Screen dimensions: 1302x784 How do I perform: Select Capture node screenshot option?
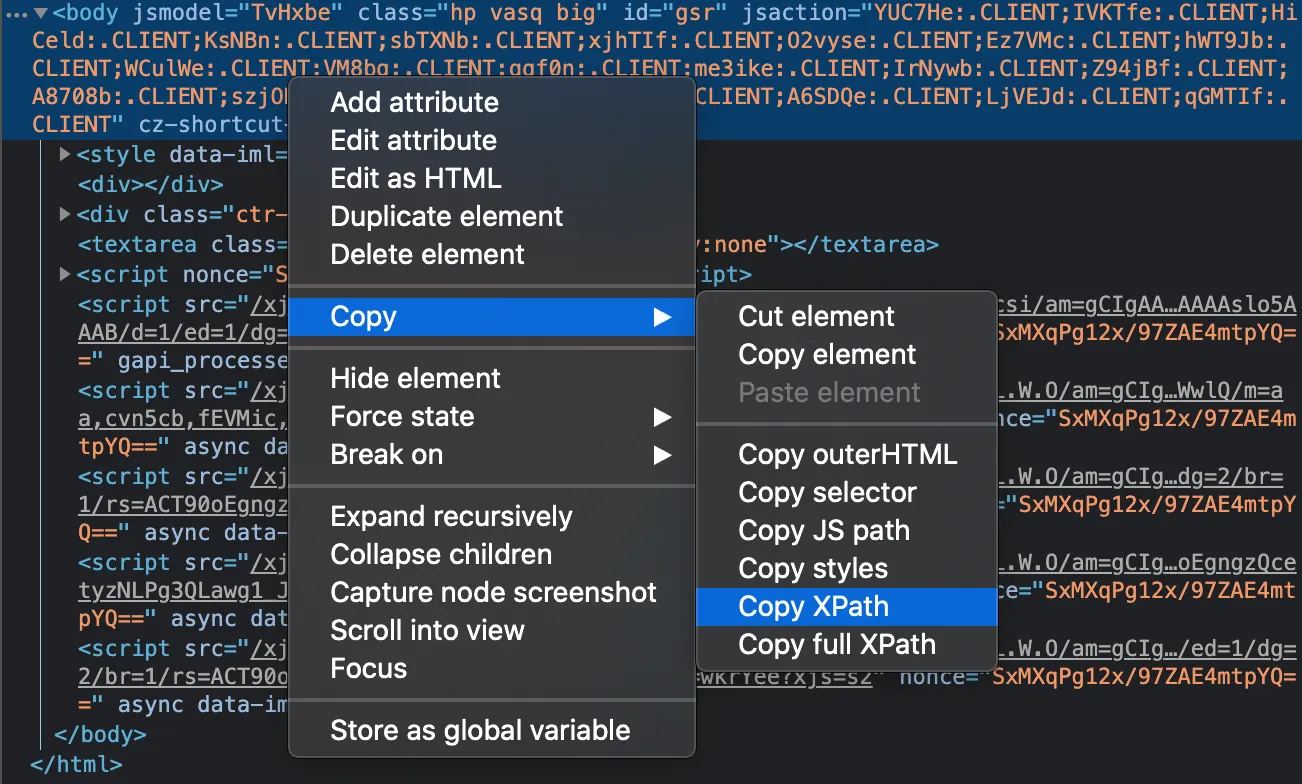click(493, 593)
